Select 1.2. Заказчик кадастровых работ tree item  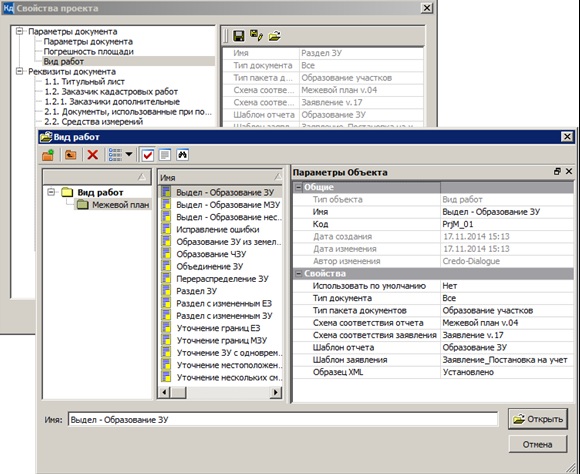click(x=111, y=91)
